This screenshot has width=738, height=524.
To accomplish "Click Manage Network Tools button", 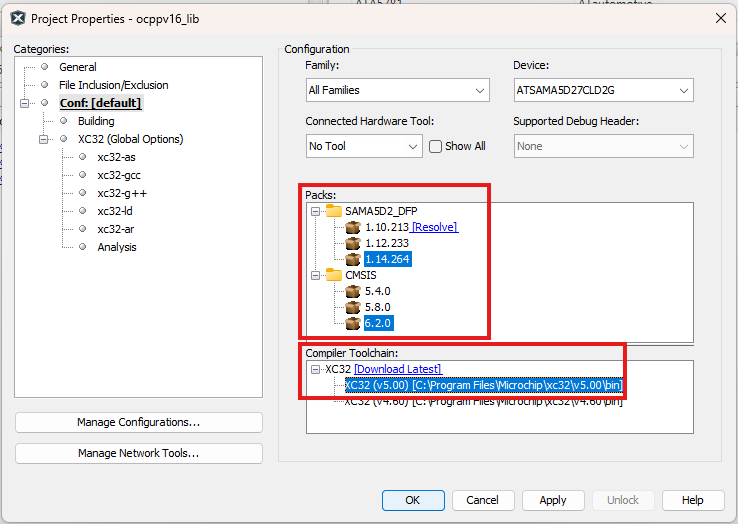I will pos(139,453).
